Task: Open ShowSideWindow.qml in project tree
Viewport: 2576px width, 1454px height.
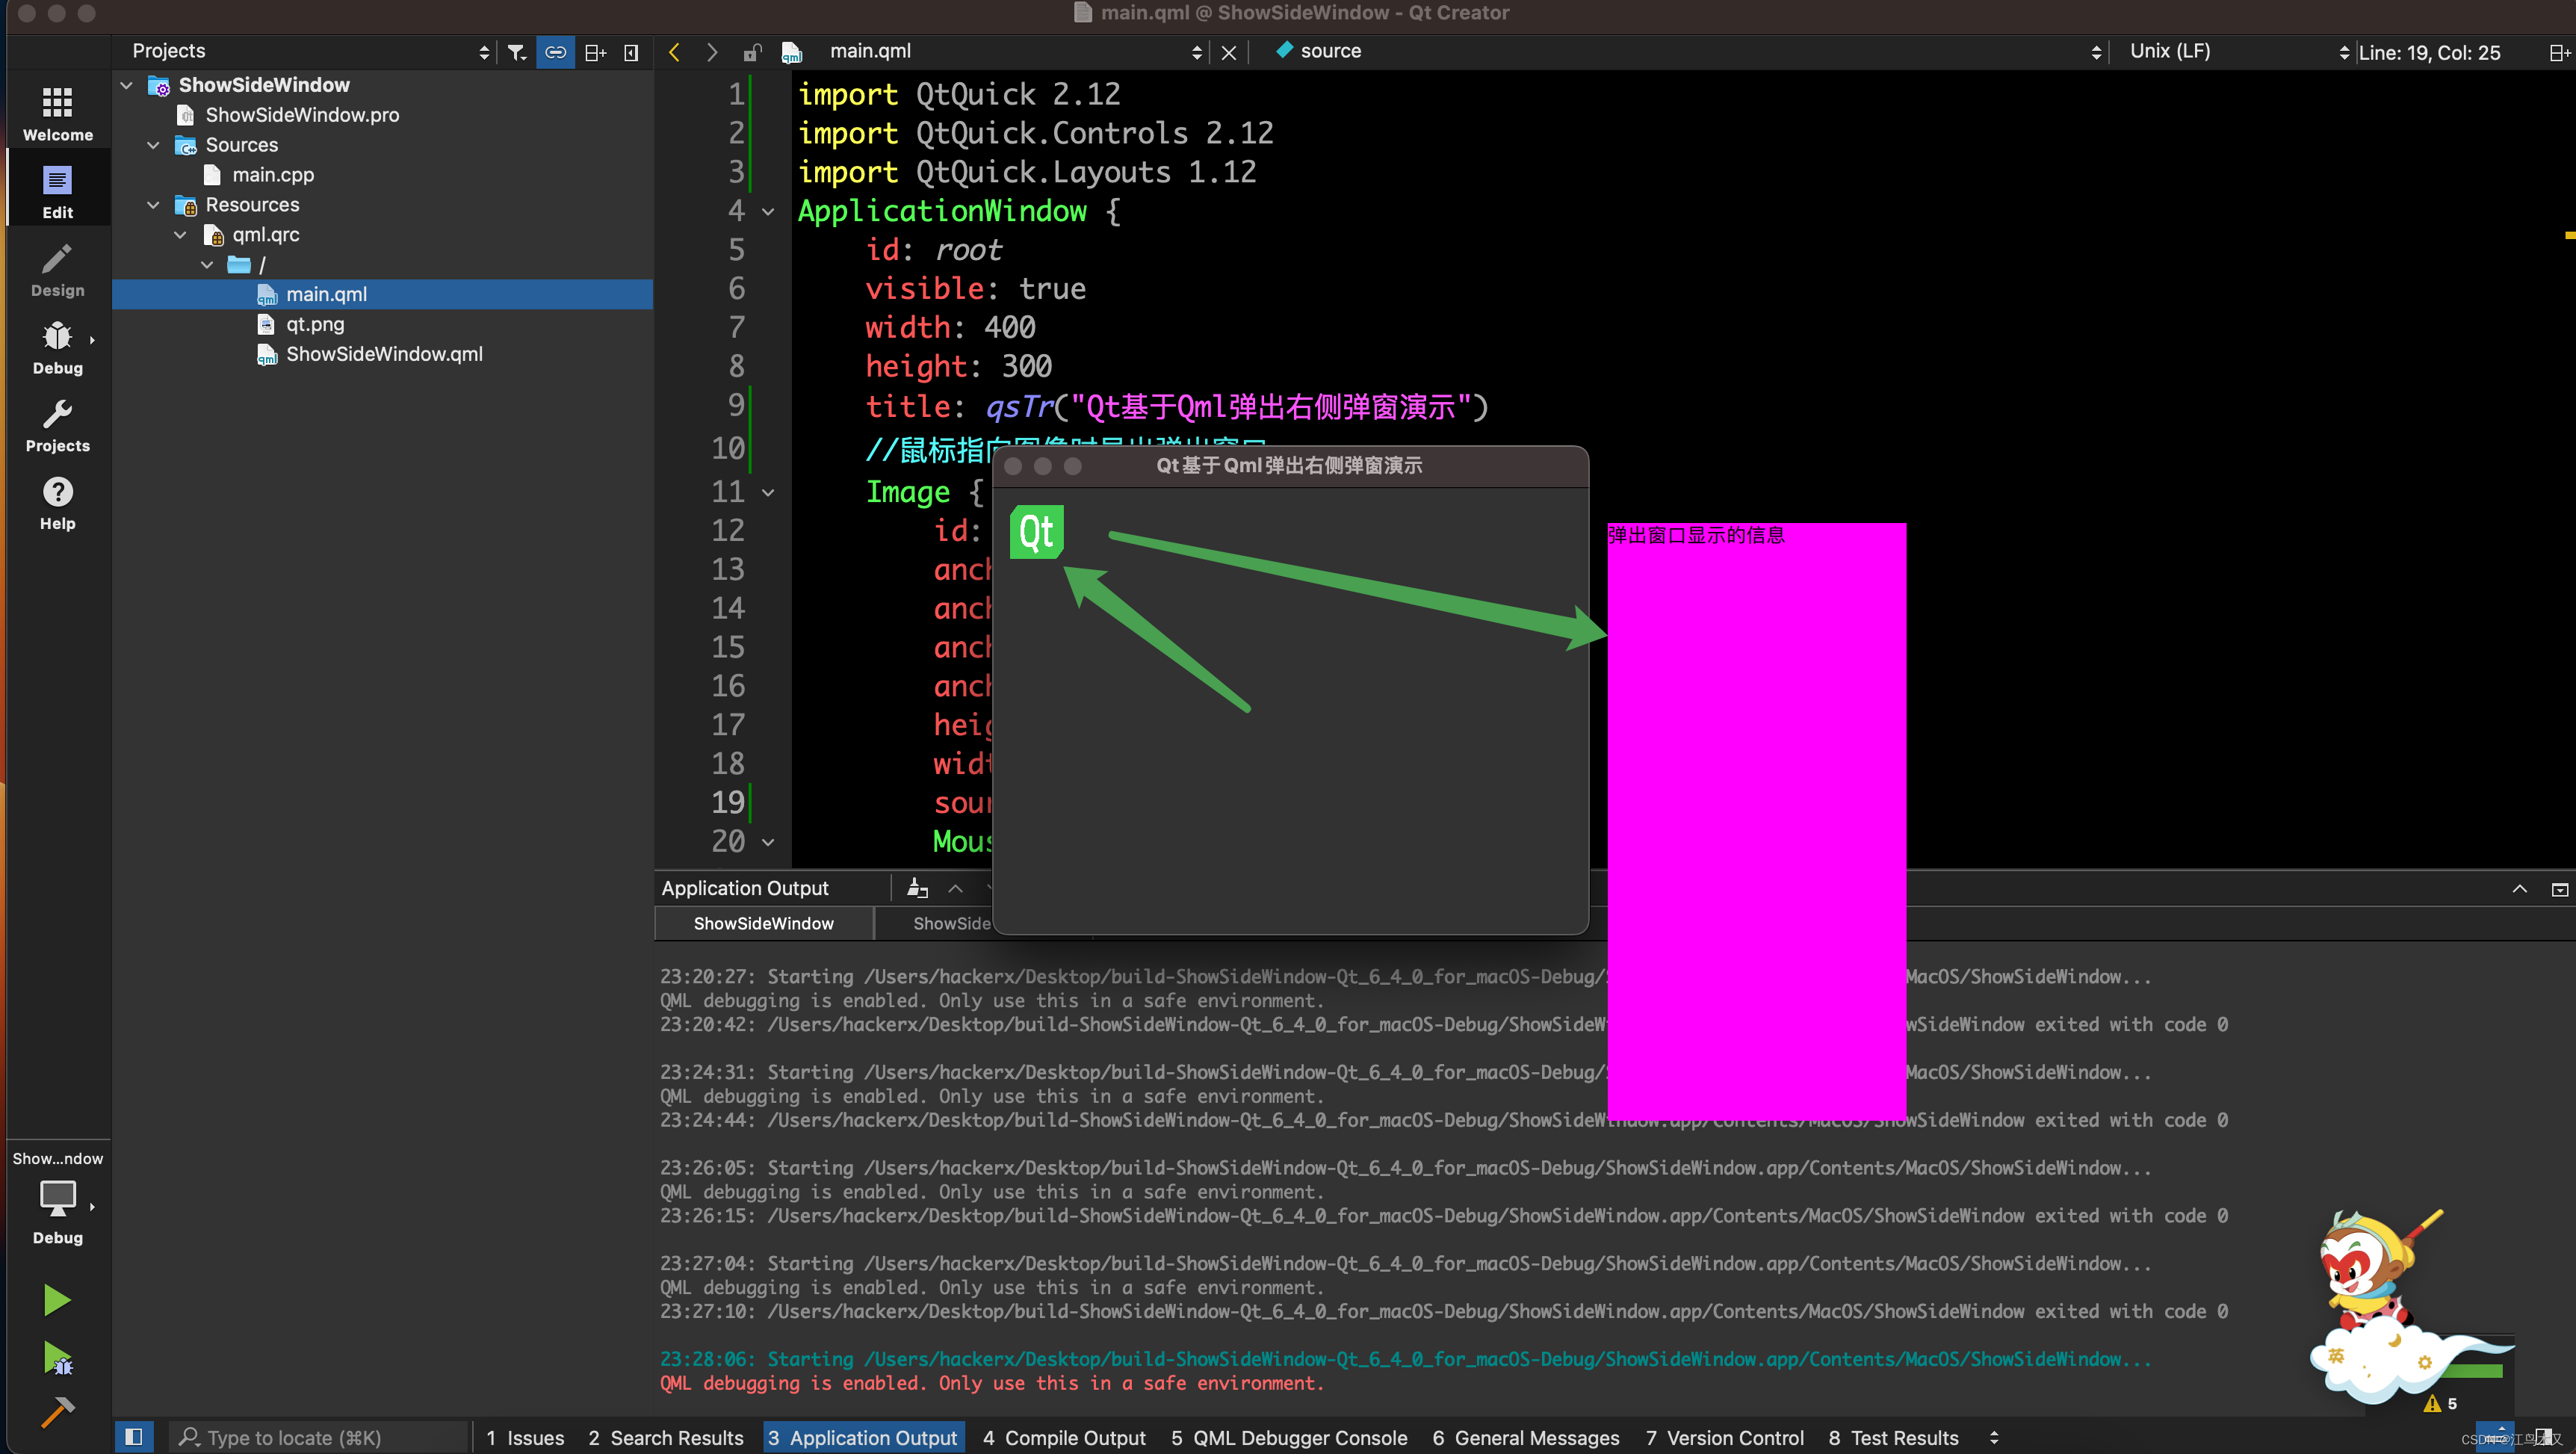Action: pos(384,354)
